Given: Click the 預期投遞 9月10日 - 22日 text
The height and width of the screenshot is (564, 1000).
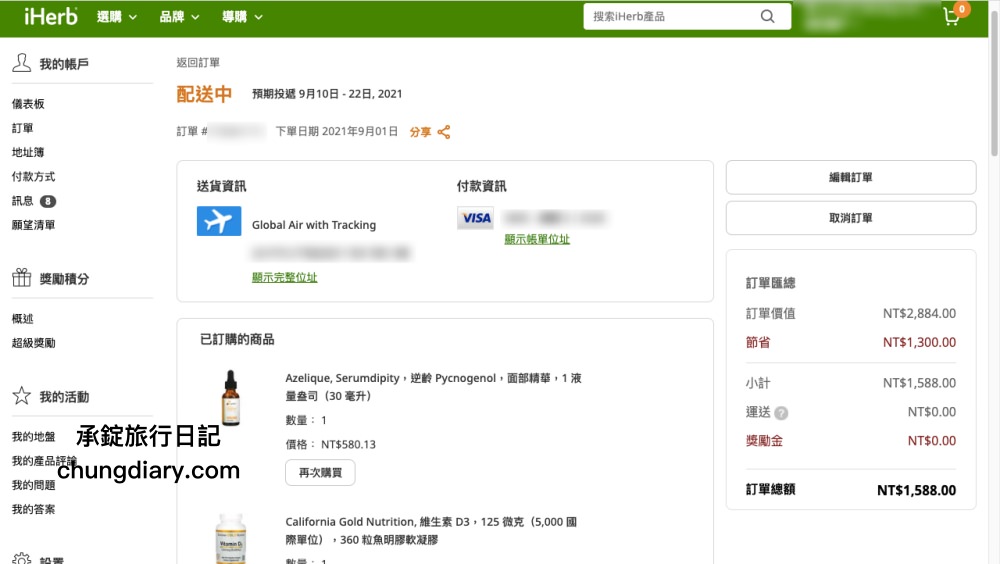Looking at the screenshot, I should (327, 94).
